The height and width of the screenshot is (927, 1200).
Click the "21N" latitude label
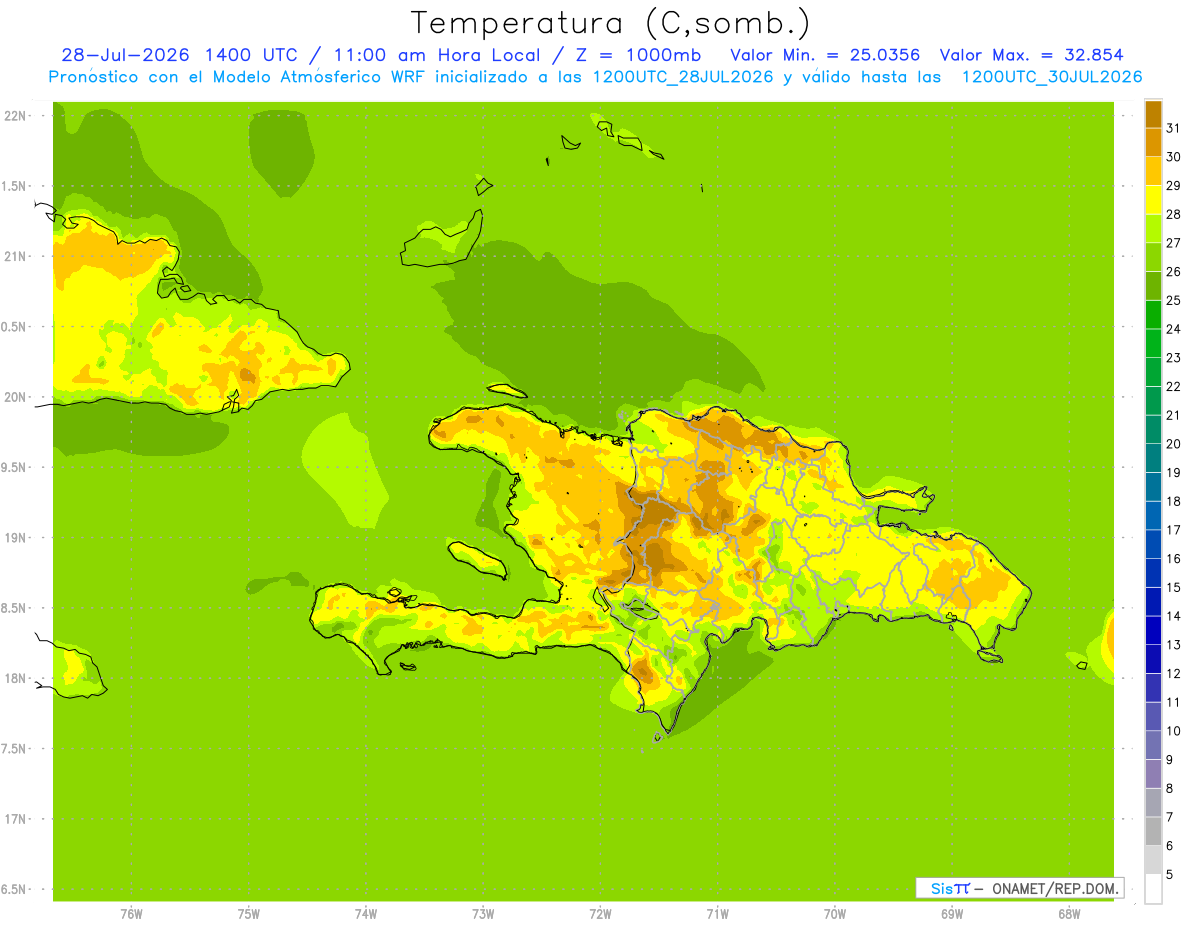[x=15, y=256]
